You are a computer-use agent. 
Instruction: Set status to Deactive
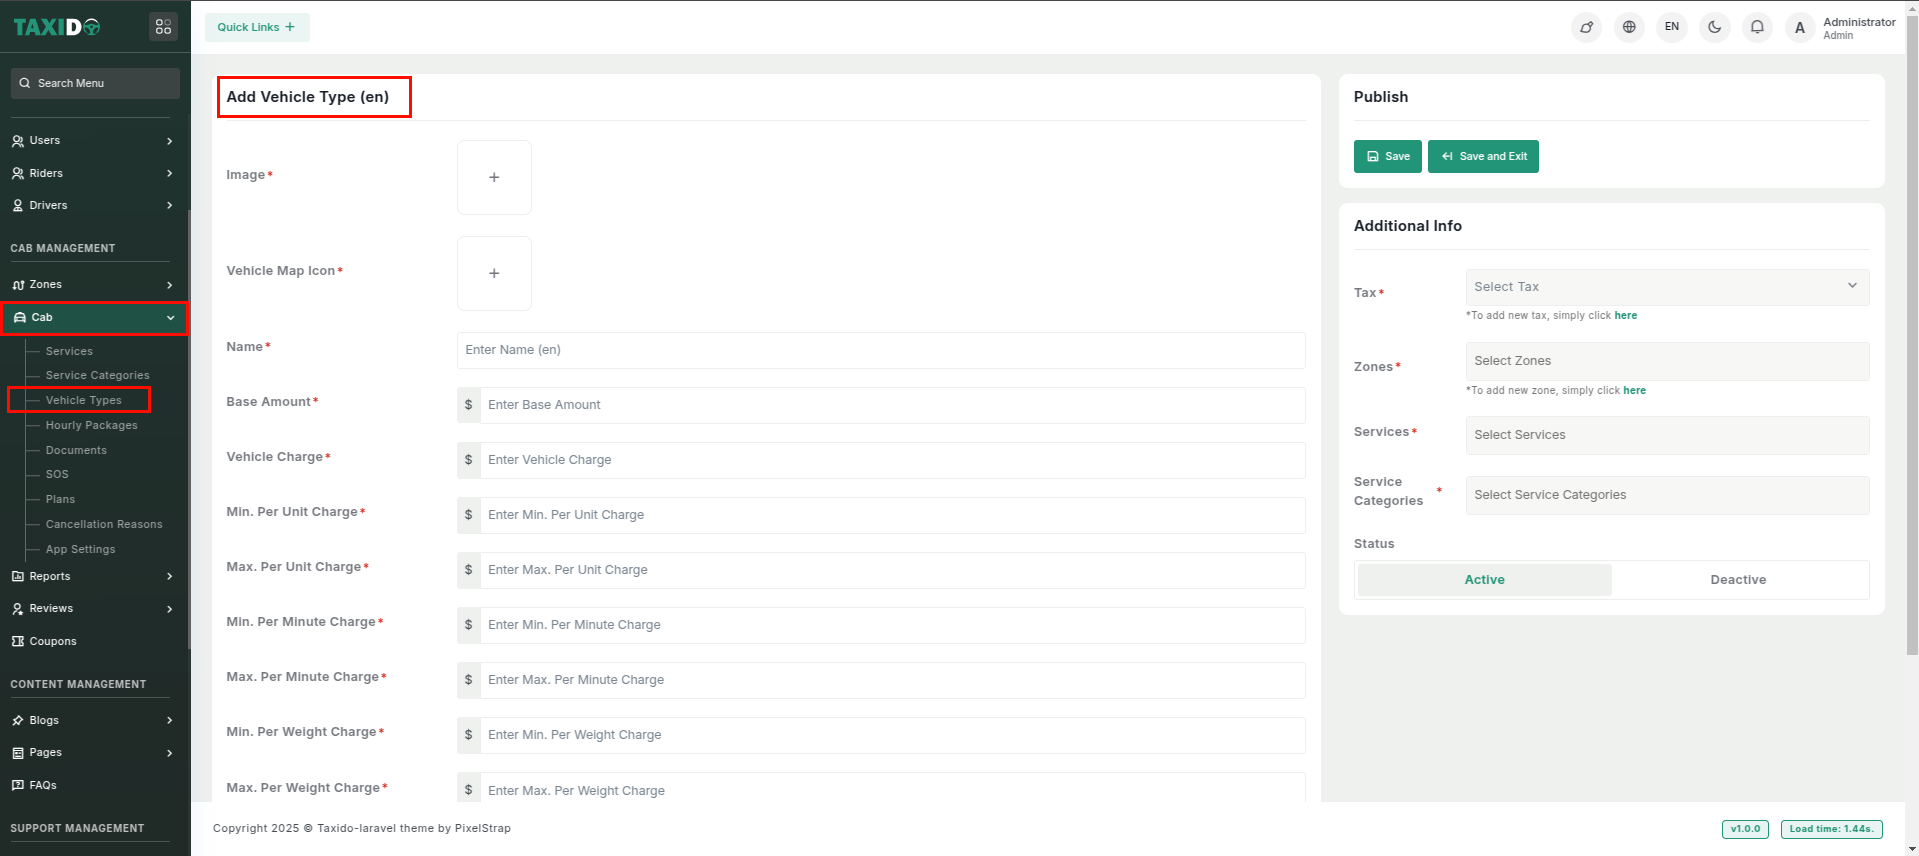pyautogui.click(x=1737, y=580)
